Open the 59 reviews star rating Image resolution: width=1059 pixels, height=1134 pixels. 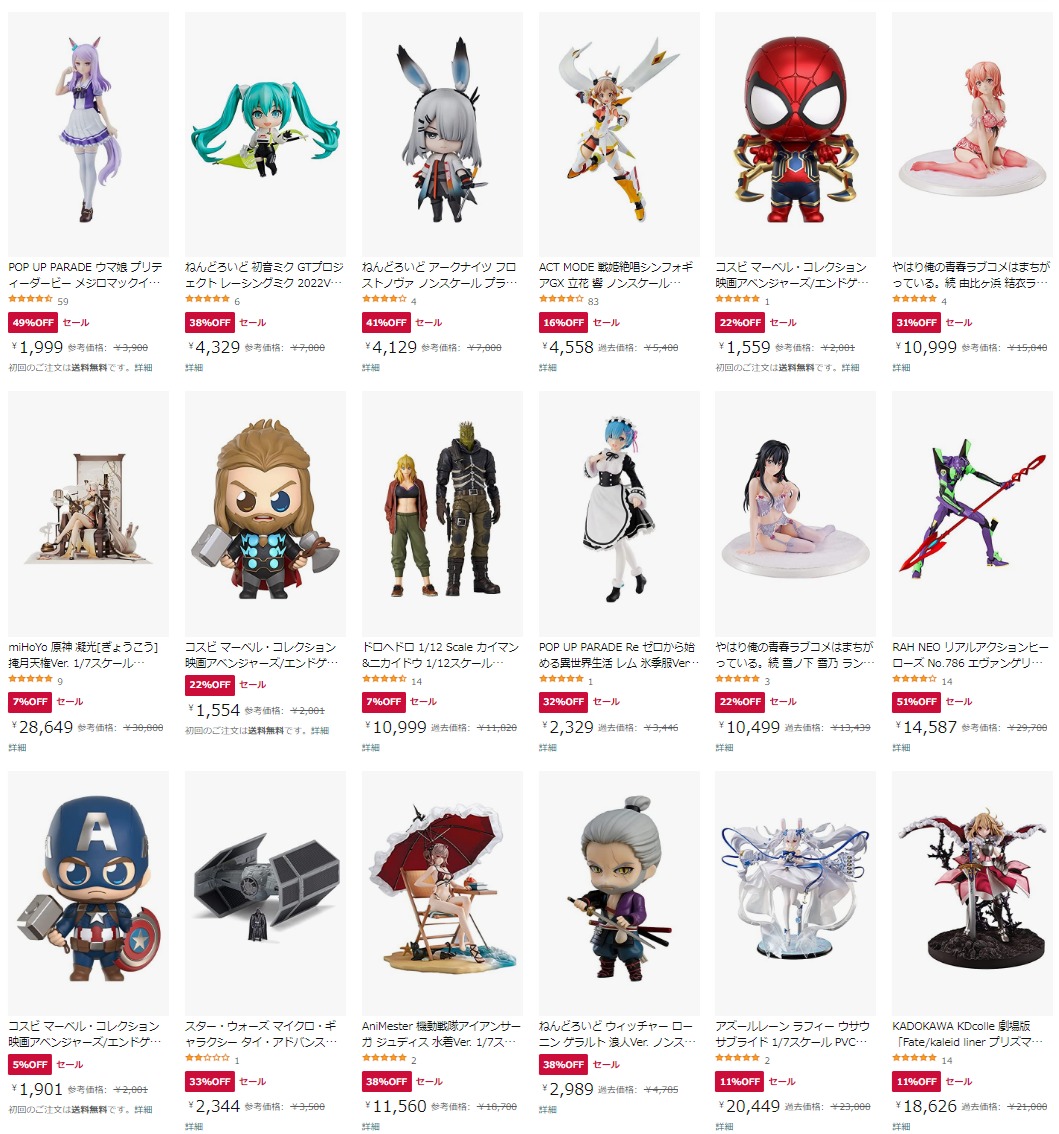point(38,300)
